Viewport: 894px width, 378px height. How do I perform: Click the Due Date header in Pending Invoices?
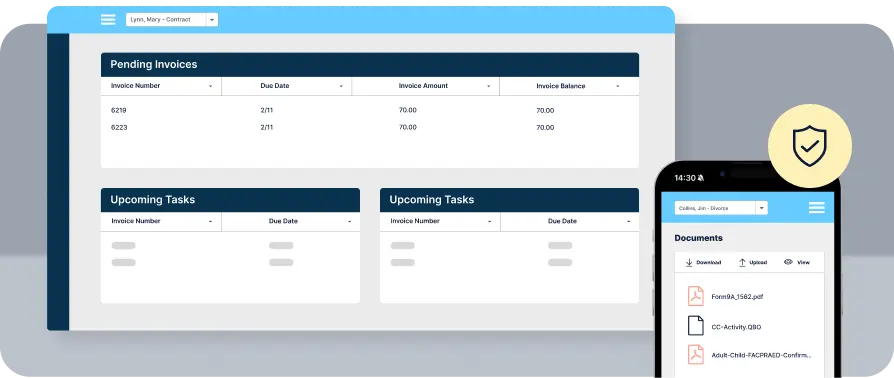[x=275, y=86]
